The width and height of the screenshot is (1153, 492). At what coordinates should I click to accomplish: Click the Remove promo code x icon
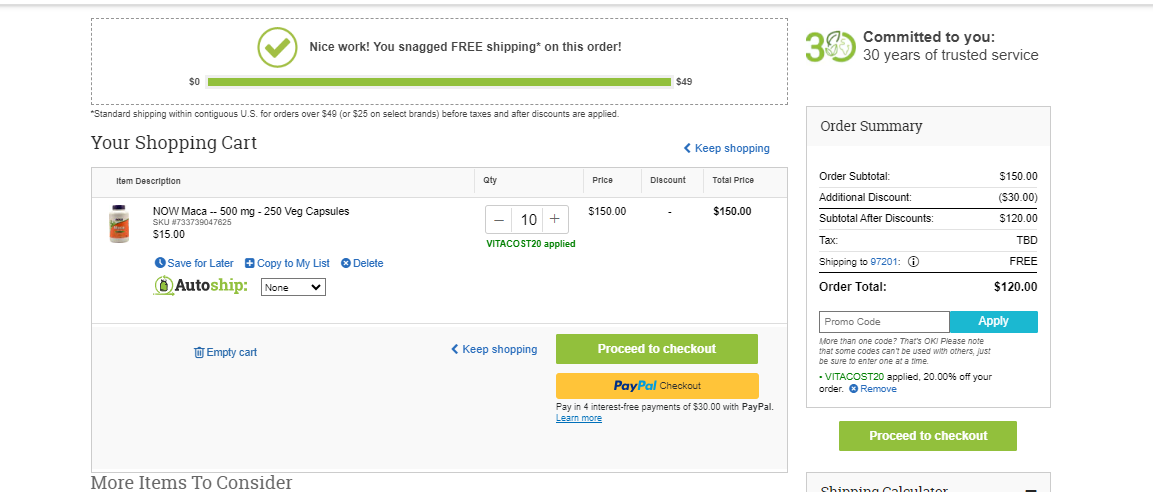click(853, 389)
